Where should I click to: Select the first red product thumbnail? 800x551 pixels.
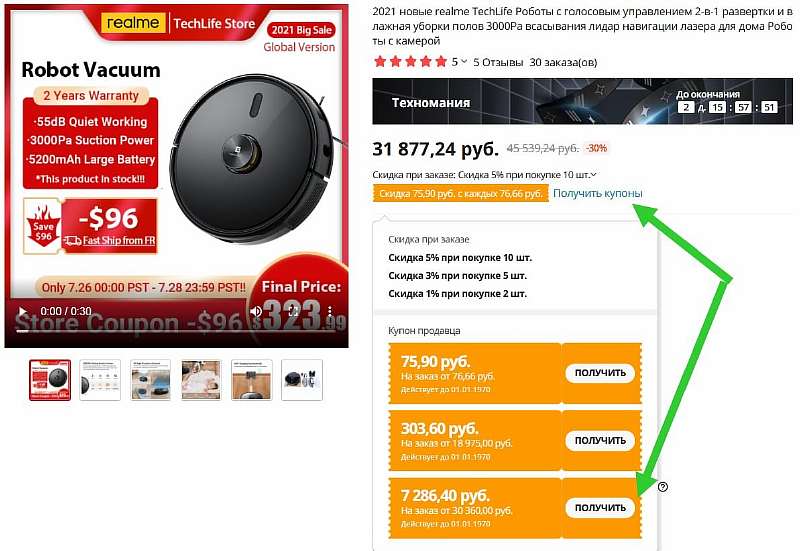pos(50,380)
